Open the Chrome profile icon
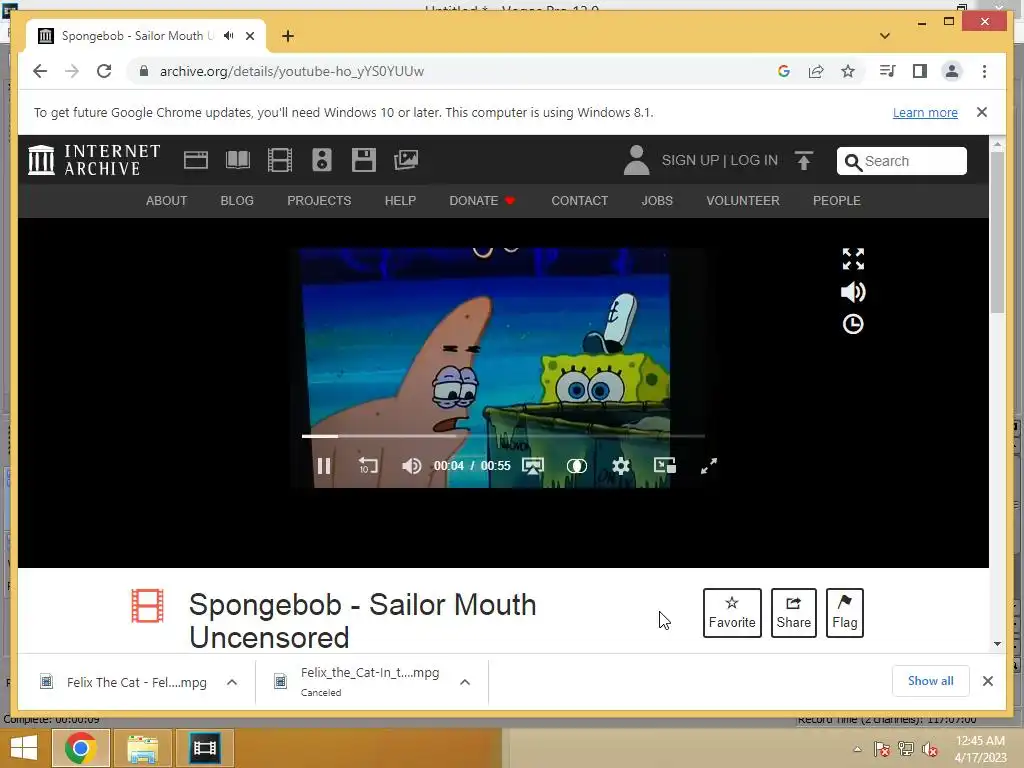This screenshot has height=768, width=1024. click(952, 71)
